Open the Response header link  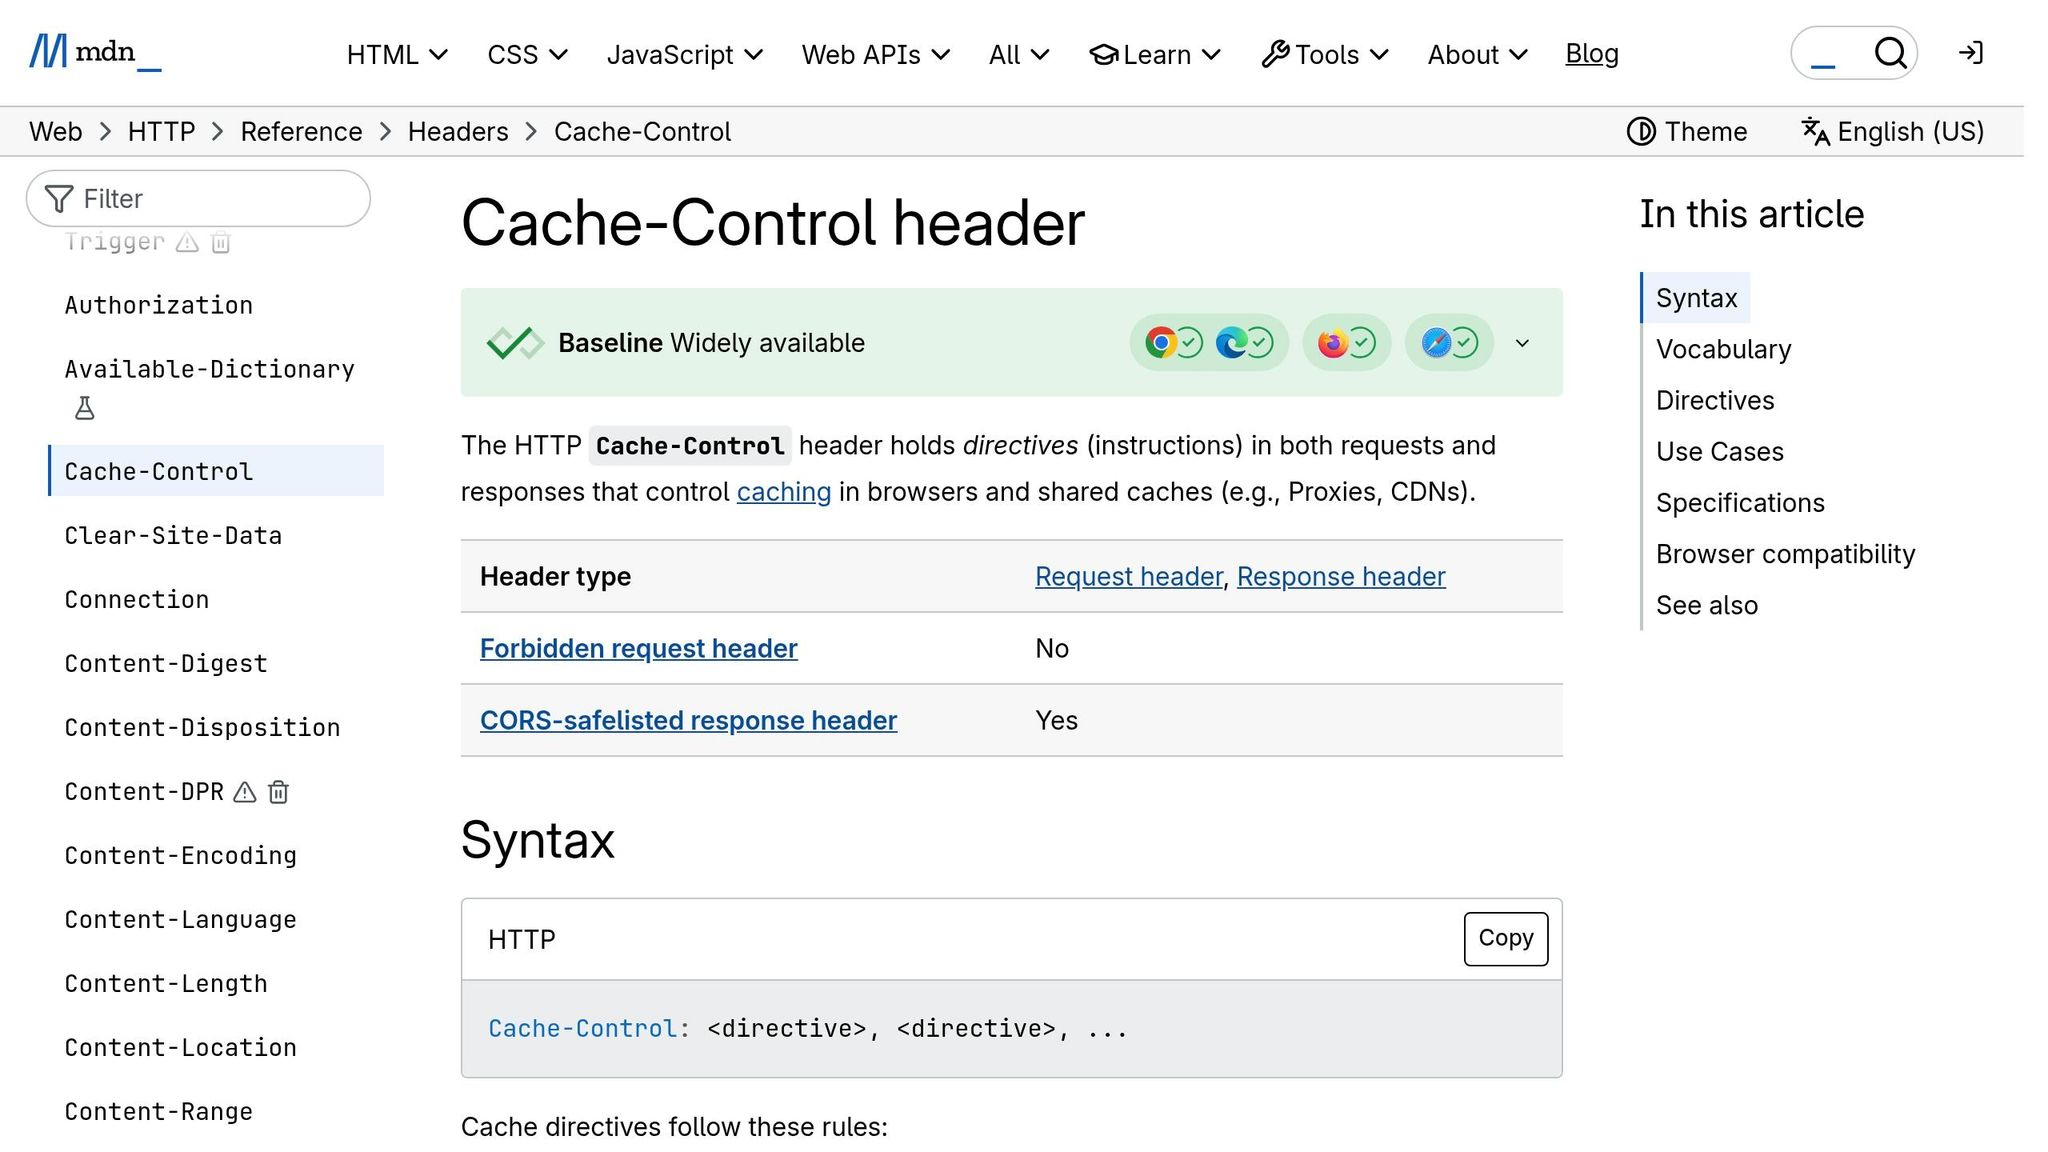(1341, 576)
